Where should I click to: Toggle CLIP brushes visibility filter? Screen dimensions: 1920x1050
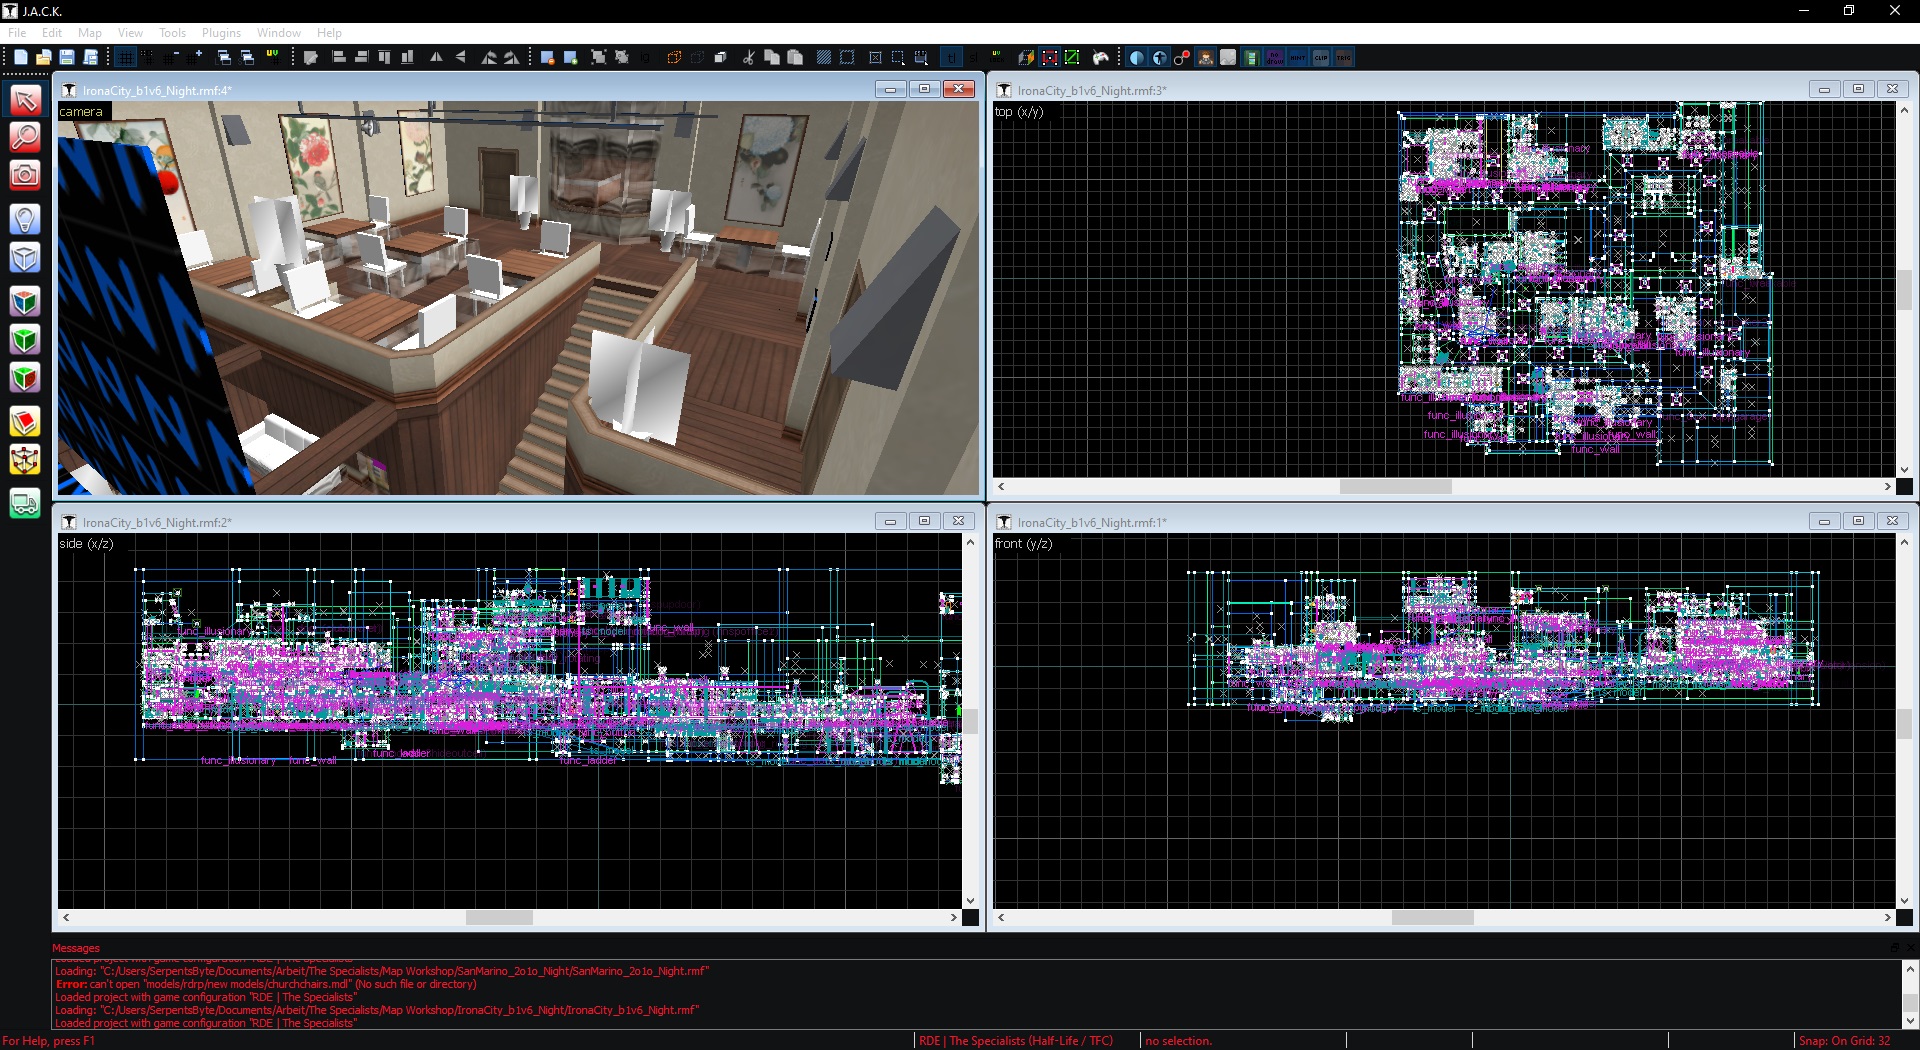[1321, 58]
